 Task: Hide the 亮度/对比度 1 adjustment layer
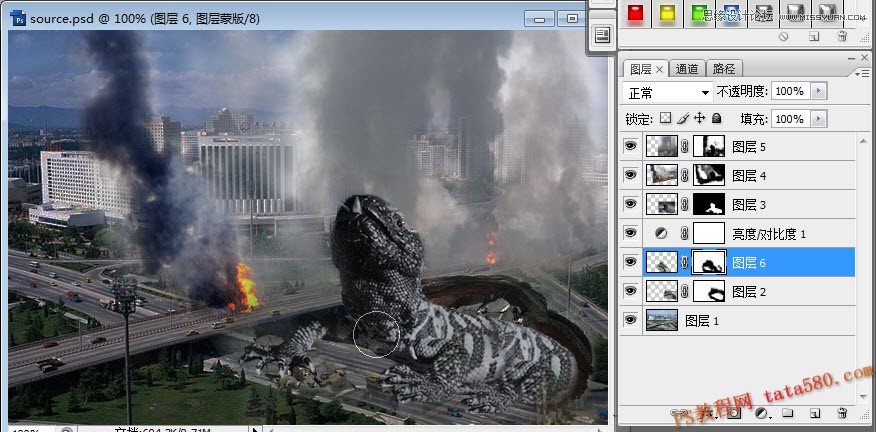pyautogui.click(x=631, y=233)
